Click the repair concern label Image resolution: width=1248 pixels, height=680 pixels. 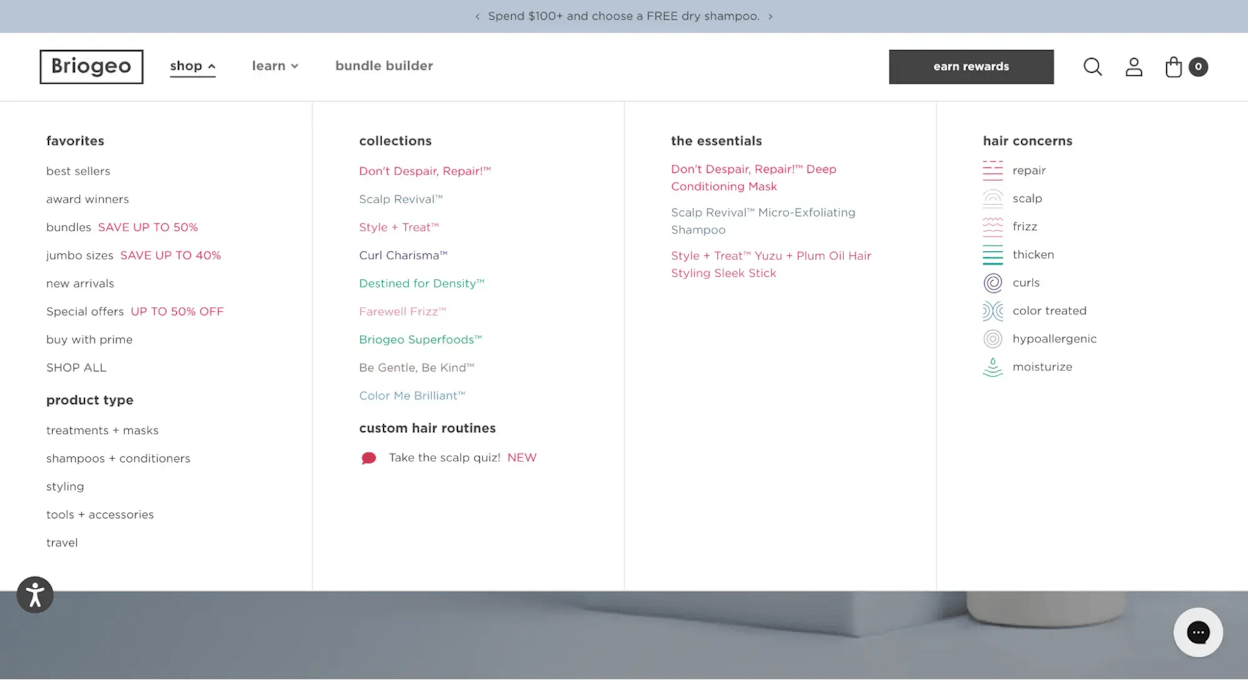[x=1029, y=170]
